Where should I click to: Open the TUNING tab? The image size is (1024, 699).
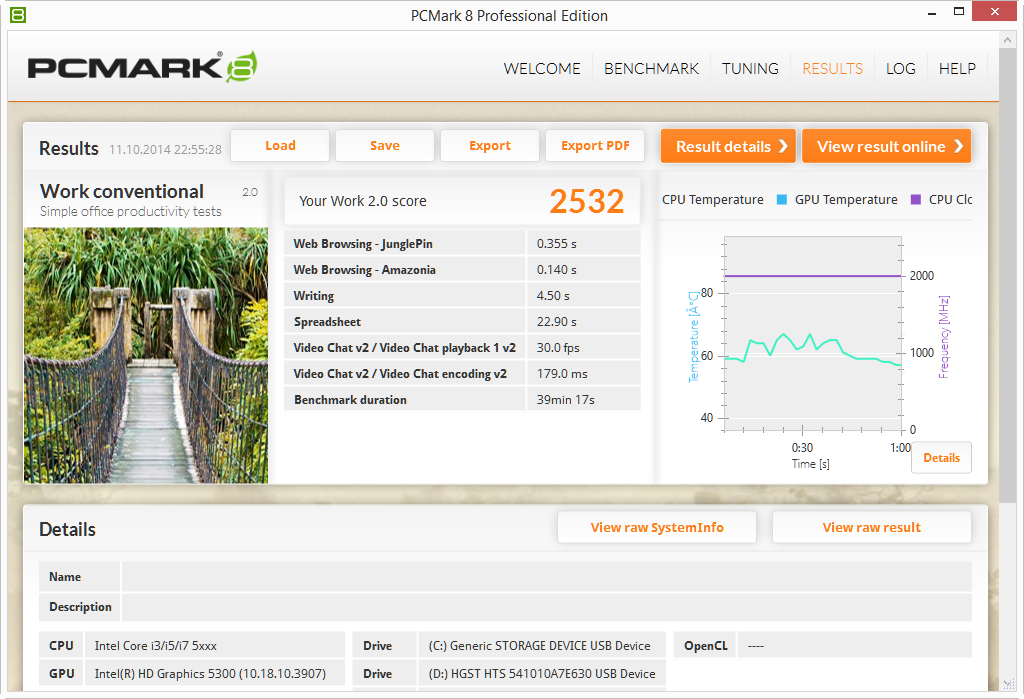click(750, 69)
